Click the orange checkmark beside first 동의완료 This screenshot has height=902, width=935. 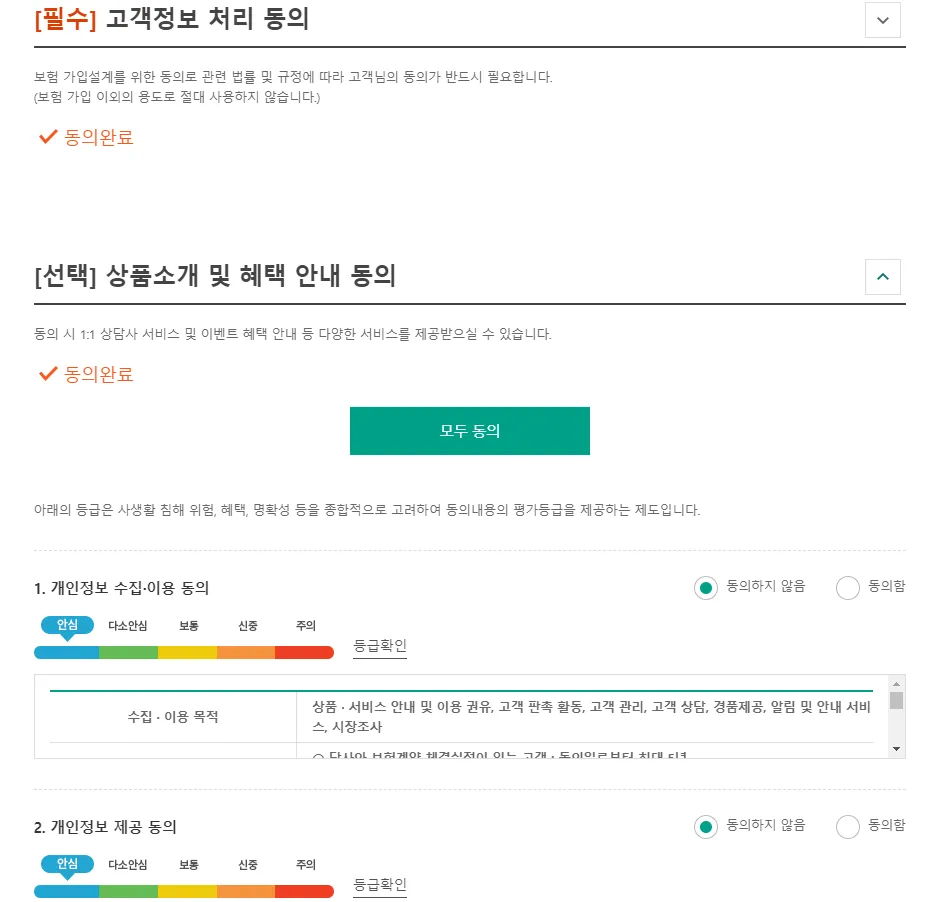pos(47,137)
